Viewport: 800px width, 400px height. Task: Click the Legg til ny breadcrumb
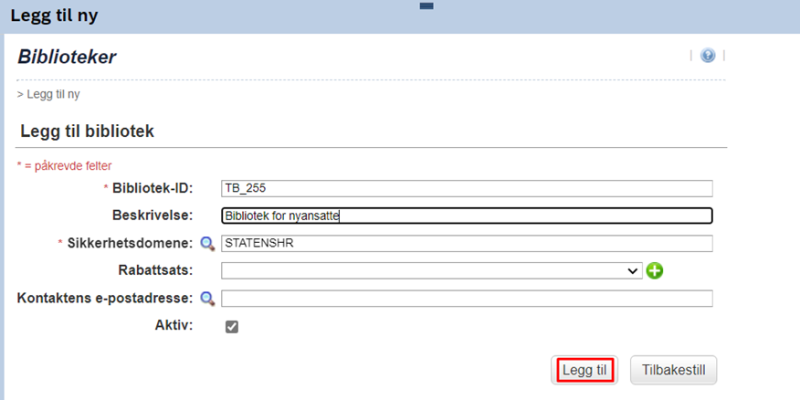pyautogui.click(x=48, y=94)
